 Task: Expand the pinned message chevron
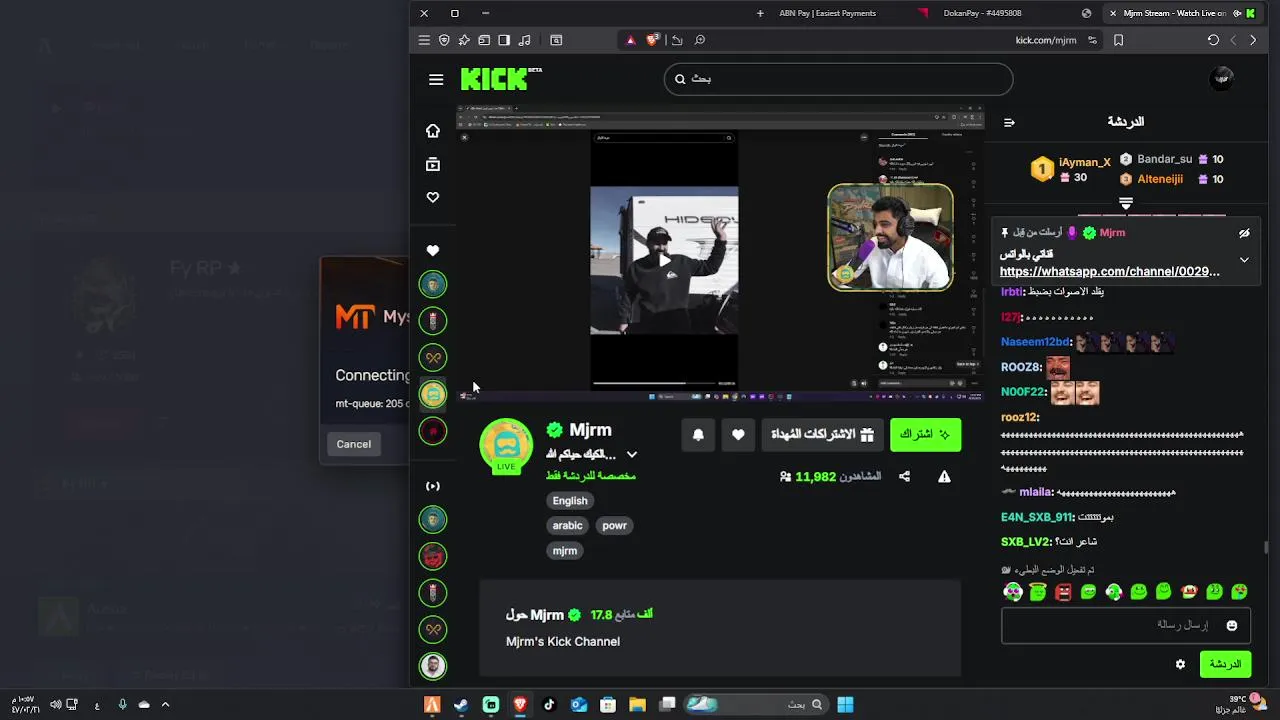(1244, 260)
